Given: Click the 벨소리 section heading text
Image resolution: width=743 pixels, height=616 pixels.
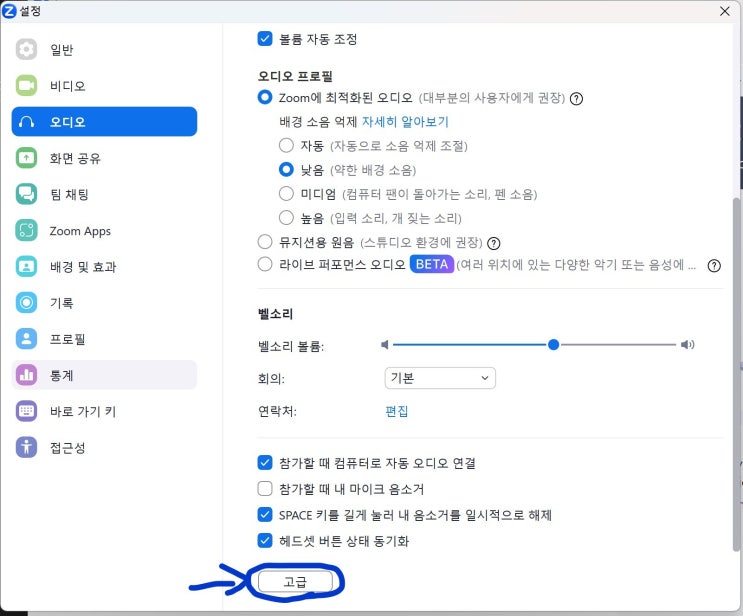Looking at the screenshot, I should coord(275,314).
